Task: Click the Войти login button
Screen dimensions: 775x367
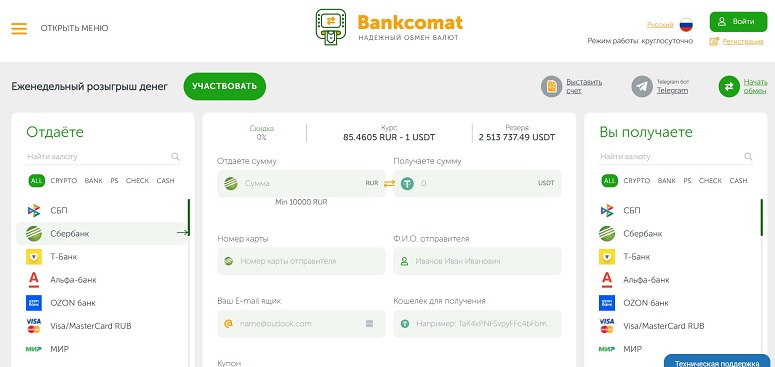Action: (x=738, y=22)
